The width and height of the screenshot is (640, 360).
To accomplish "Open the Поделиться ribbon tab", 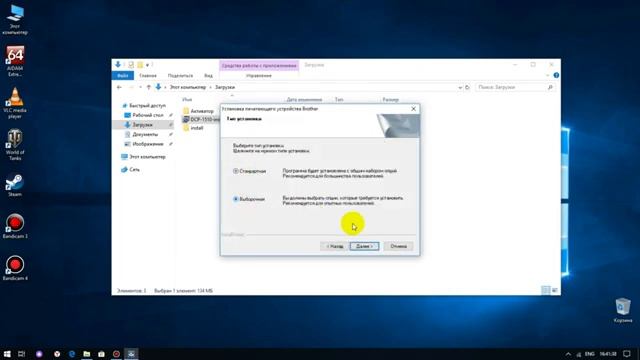I will [180, 76].
